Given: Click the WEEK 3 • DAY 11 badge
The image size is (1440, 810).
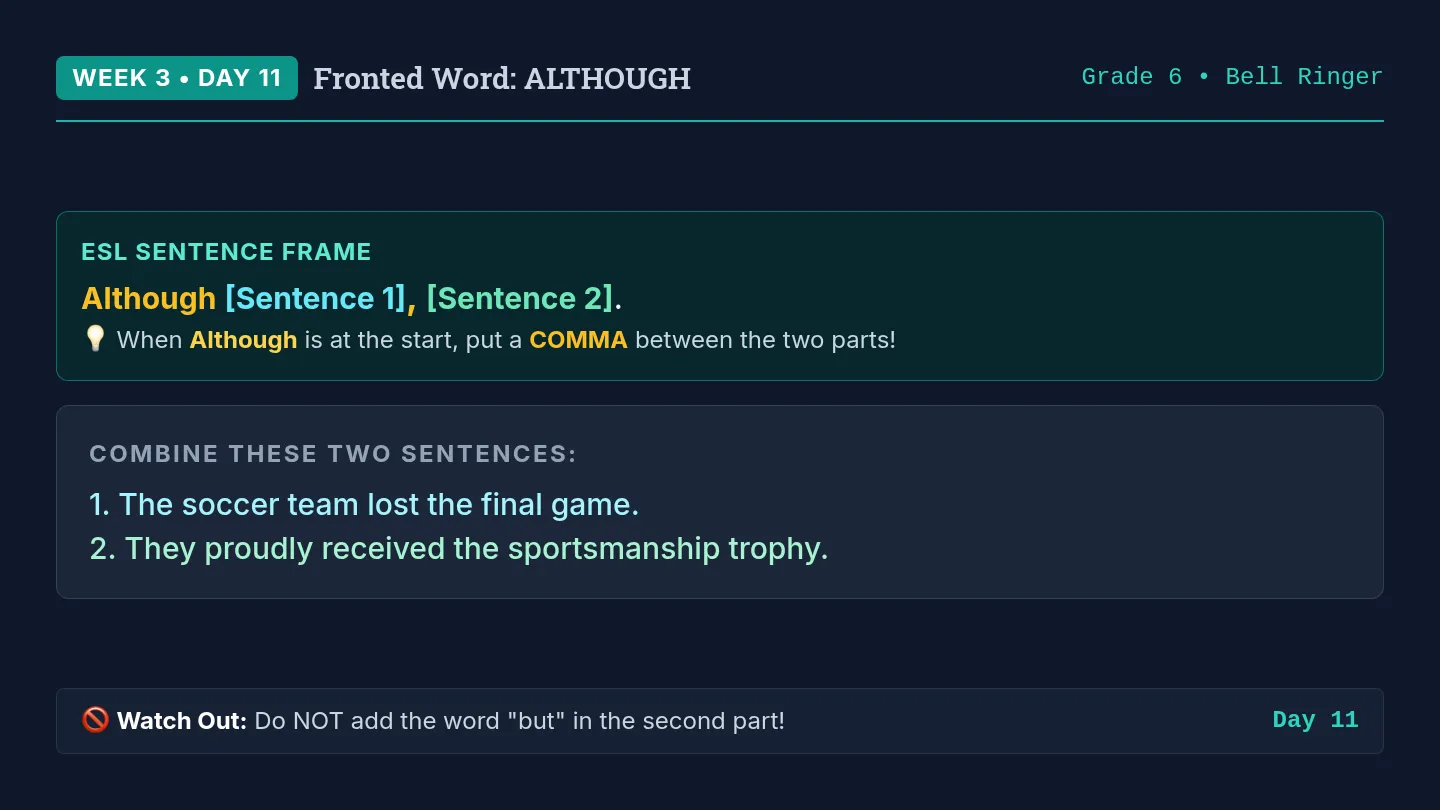Looking at the screenshot, I should click(177, 78).
